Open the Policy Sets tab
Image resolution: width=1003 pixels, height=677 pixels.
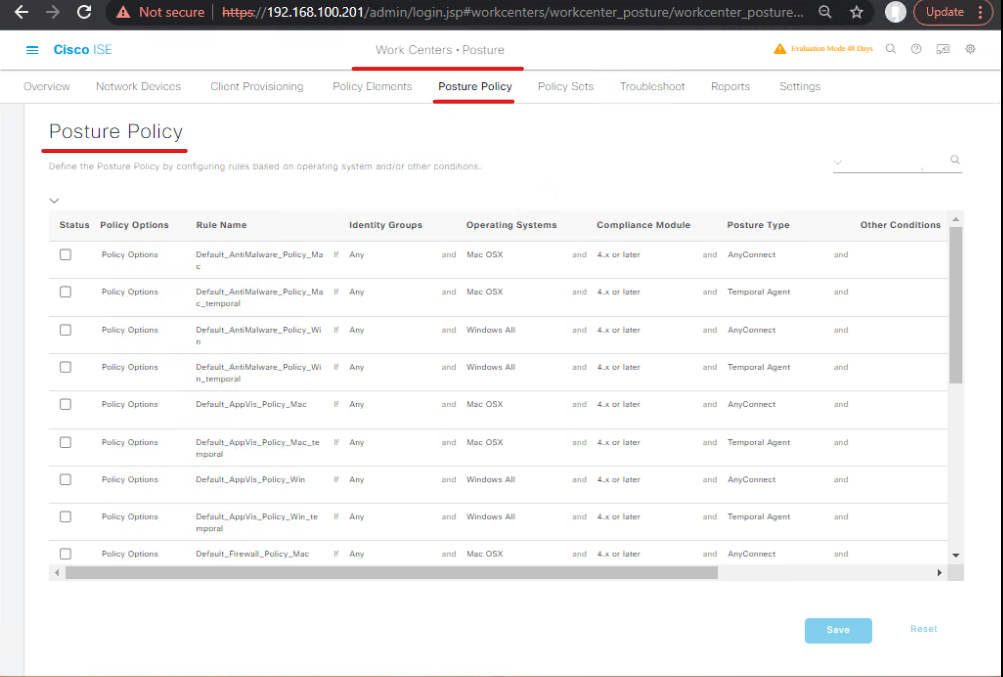tap(565, 86)
